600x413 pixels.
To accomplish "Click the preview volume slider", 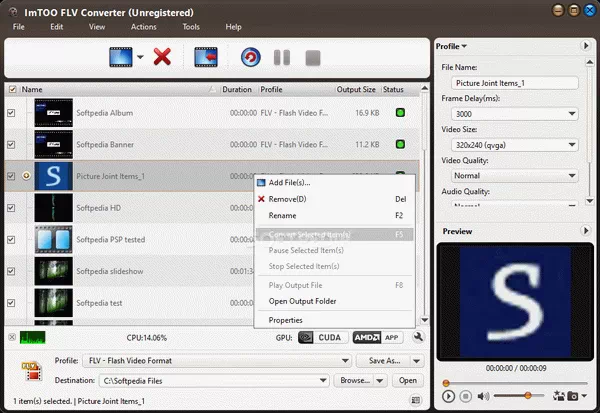I will 520,396.
